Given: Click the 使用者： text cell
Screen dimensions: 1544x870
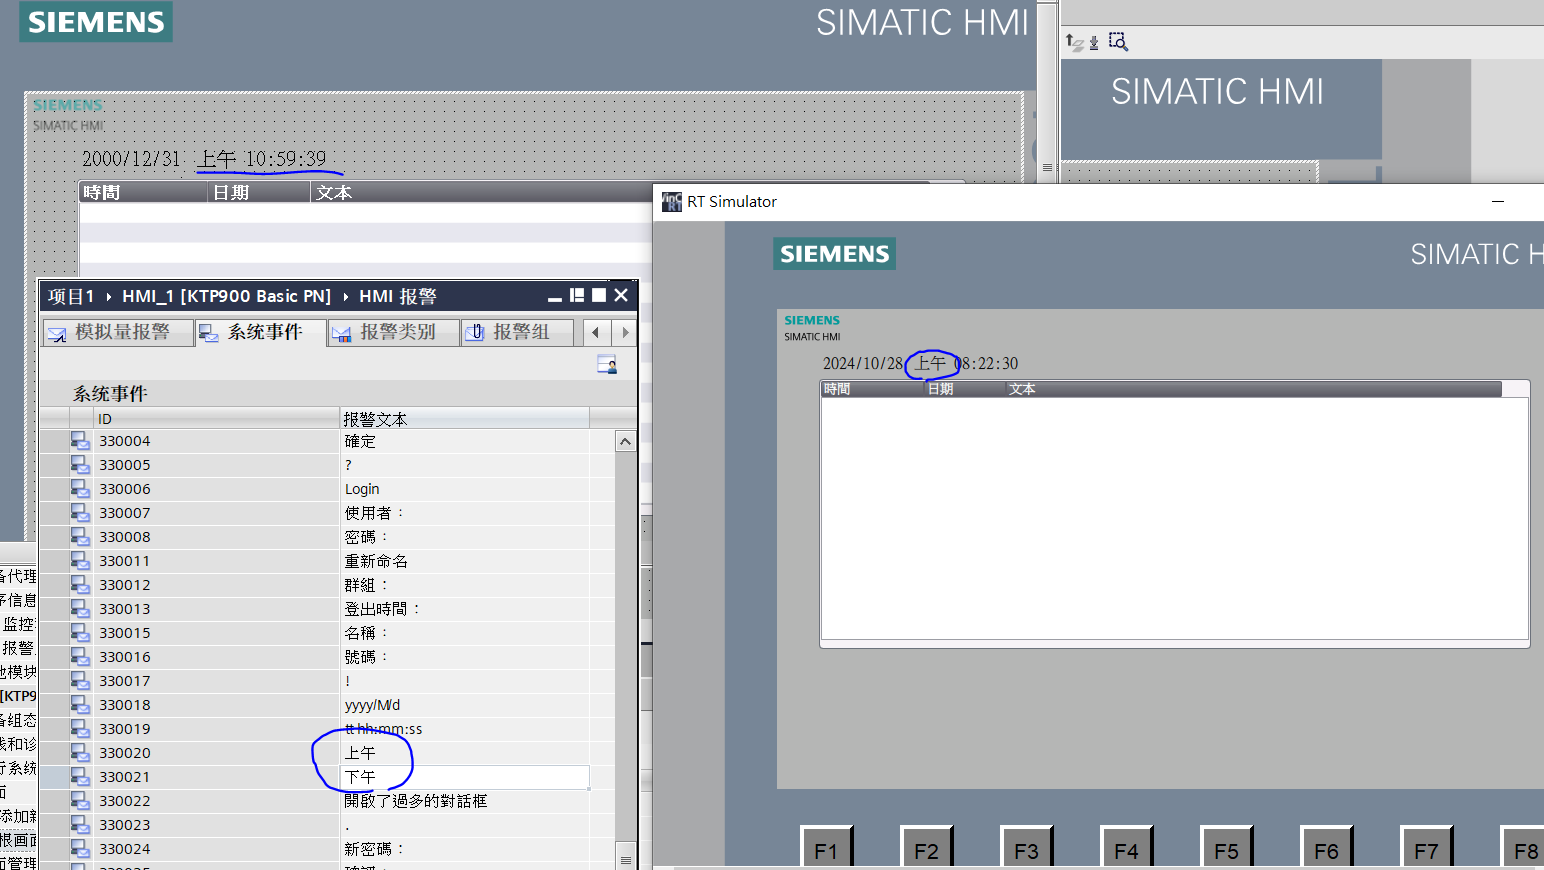Looking at the screenshot, I should [465, 512].
